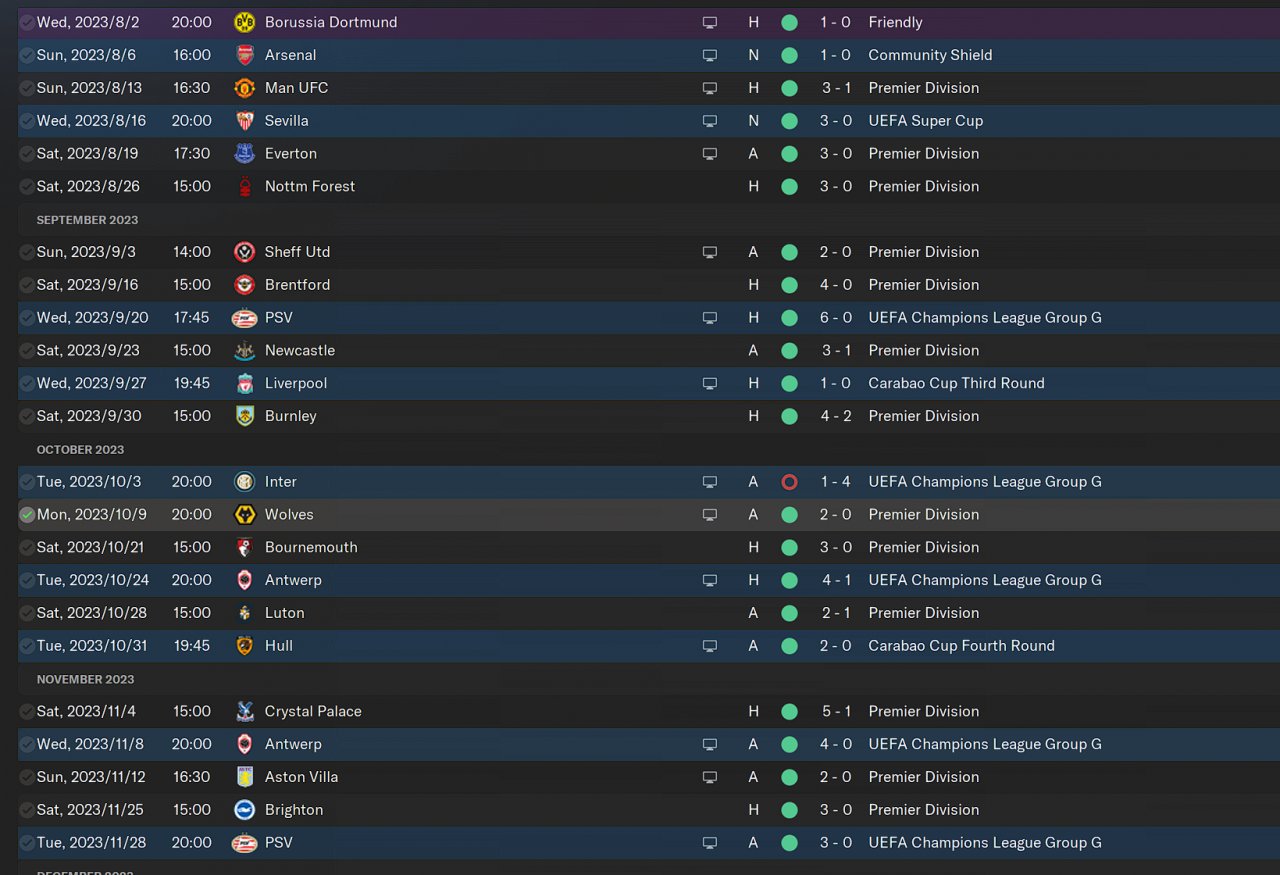The height and width of the screenshot is (875, 1280).
Task: Click the NOVEMBER 2023 month header
Action: (x=85, y=680)
